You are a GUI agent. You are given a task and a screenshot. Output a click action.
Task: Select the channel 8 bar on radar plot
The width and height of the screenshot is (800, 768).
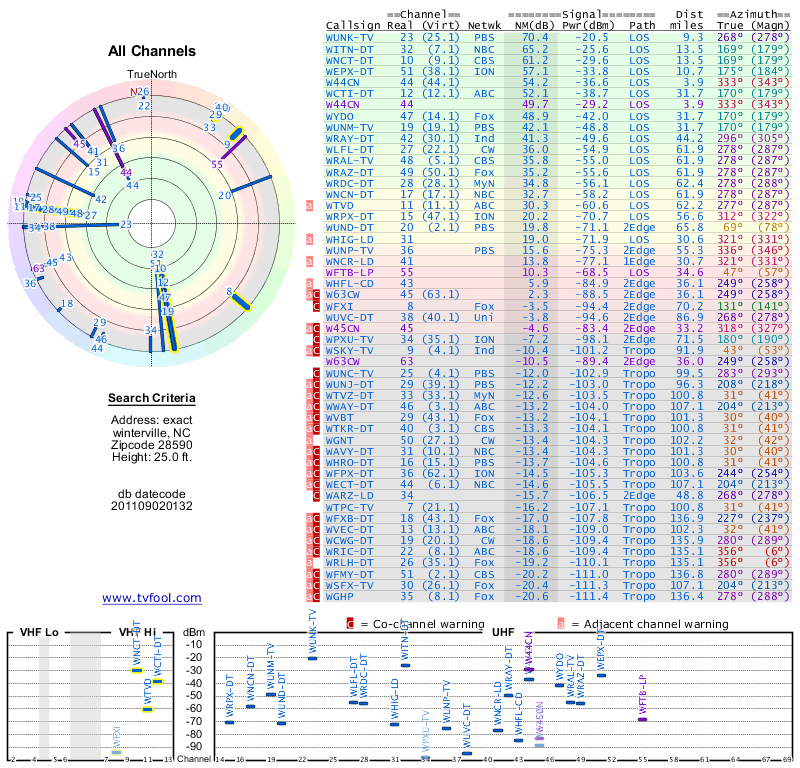(240, 300)
